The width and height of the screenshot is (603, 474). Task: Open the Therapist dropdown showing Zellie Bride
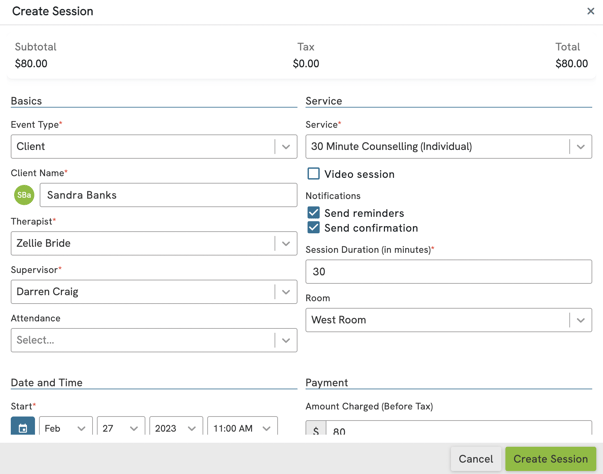coord(154,243)
